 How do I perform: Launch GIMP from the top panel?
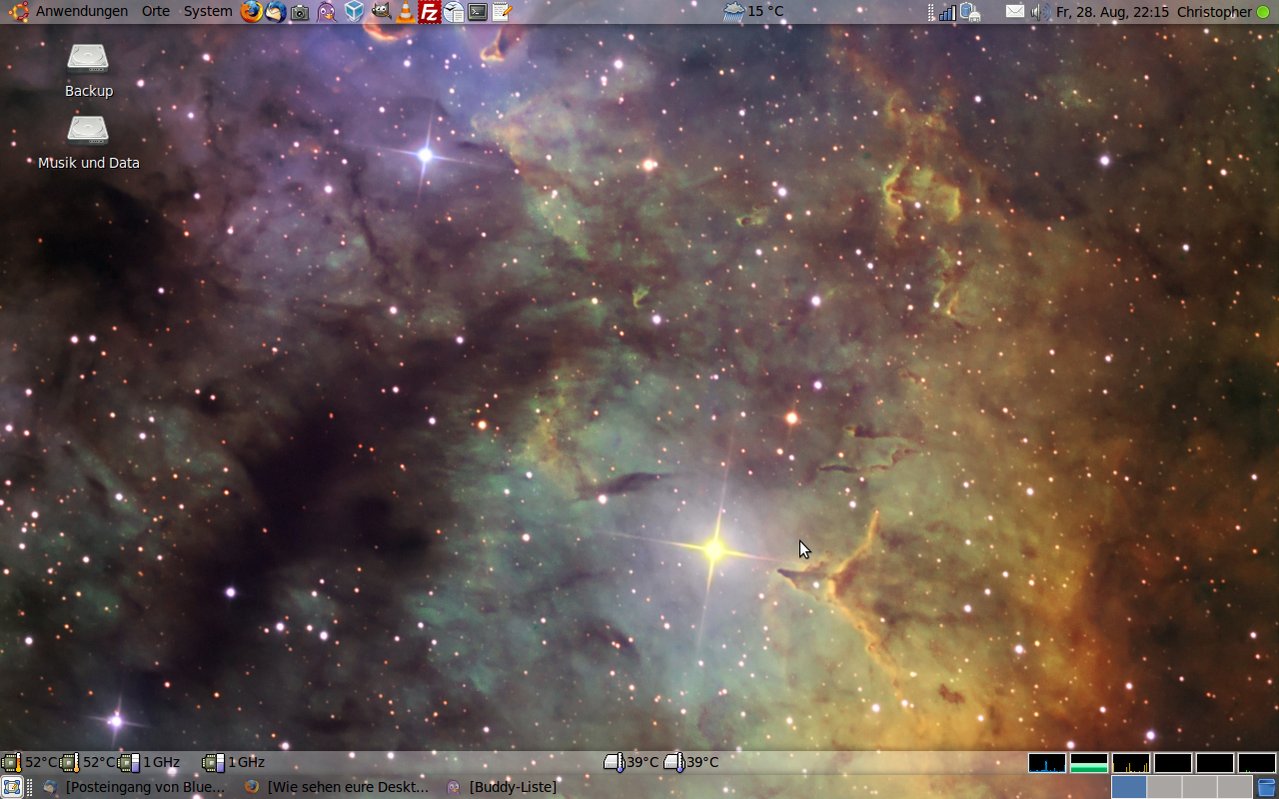(x=381, y=12)
